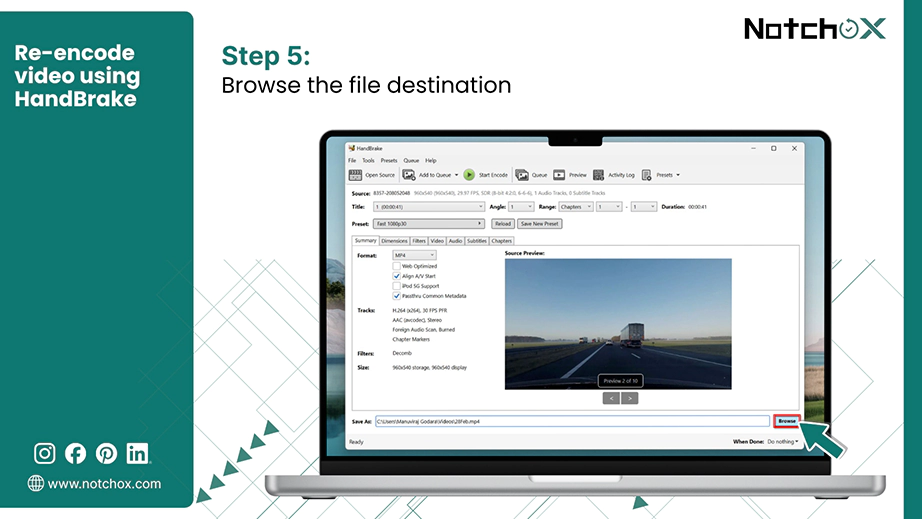This screenshot has width=922, height=519.
Task: Close the HandBrake window
Action: tap(794, 148)
